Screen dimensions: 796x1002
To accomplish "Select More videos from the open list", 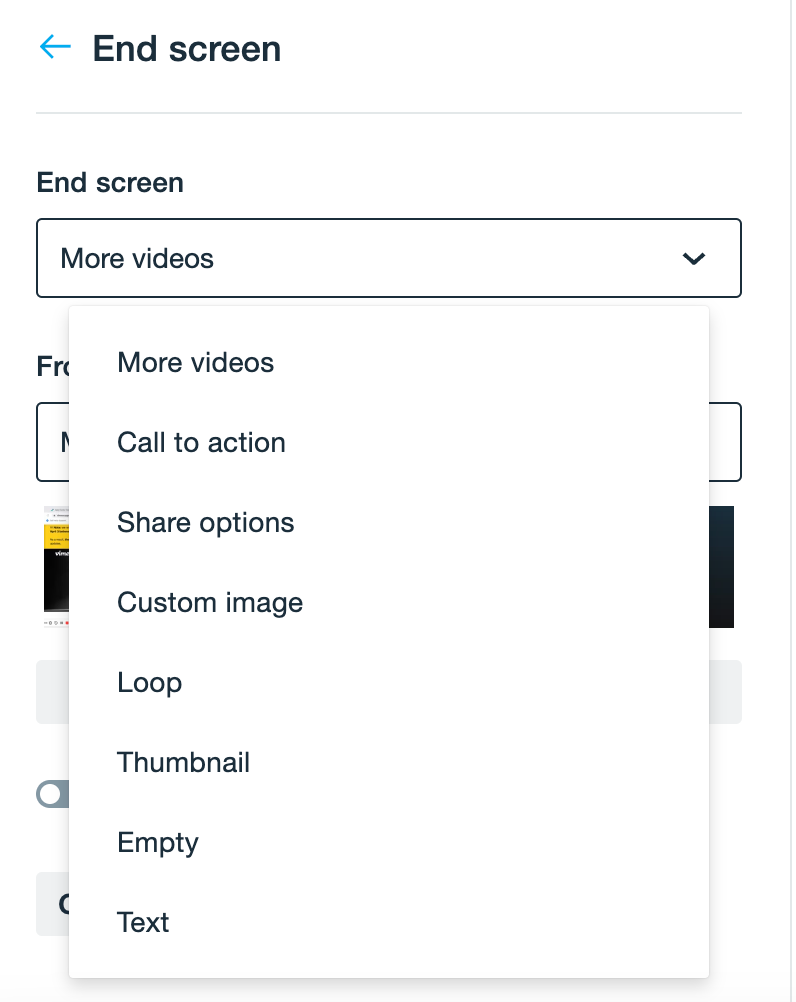I will pyautogui.click(x=195, y=362).
